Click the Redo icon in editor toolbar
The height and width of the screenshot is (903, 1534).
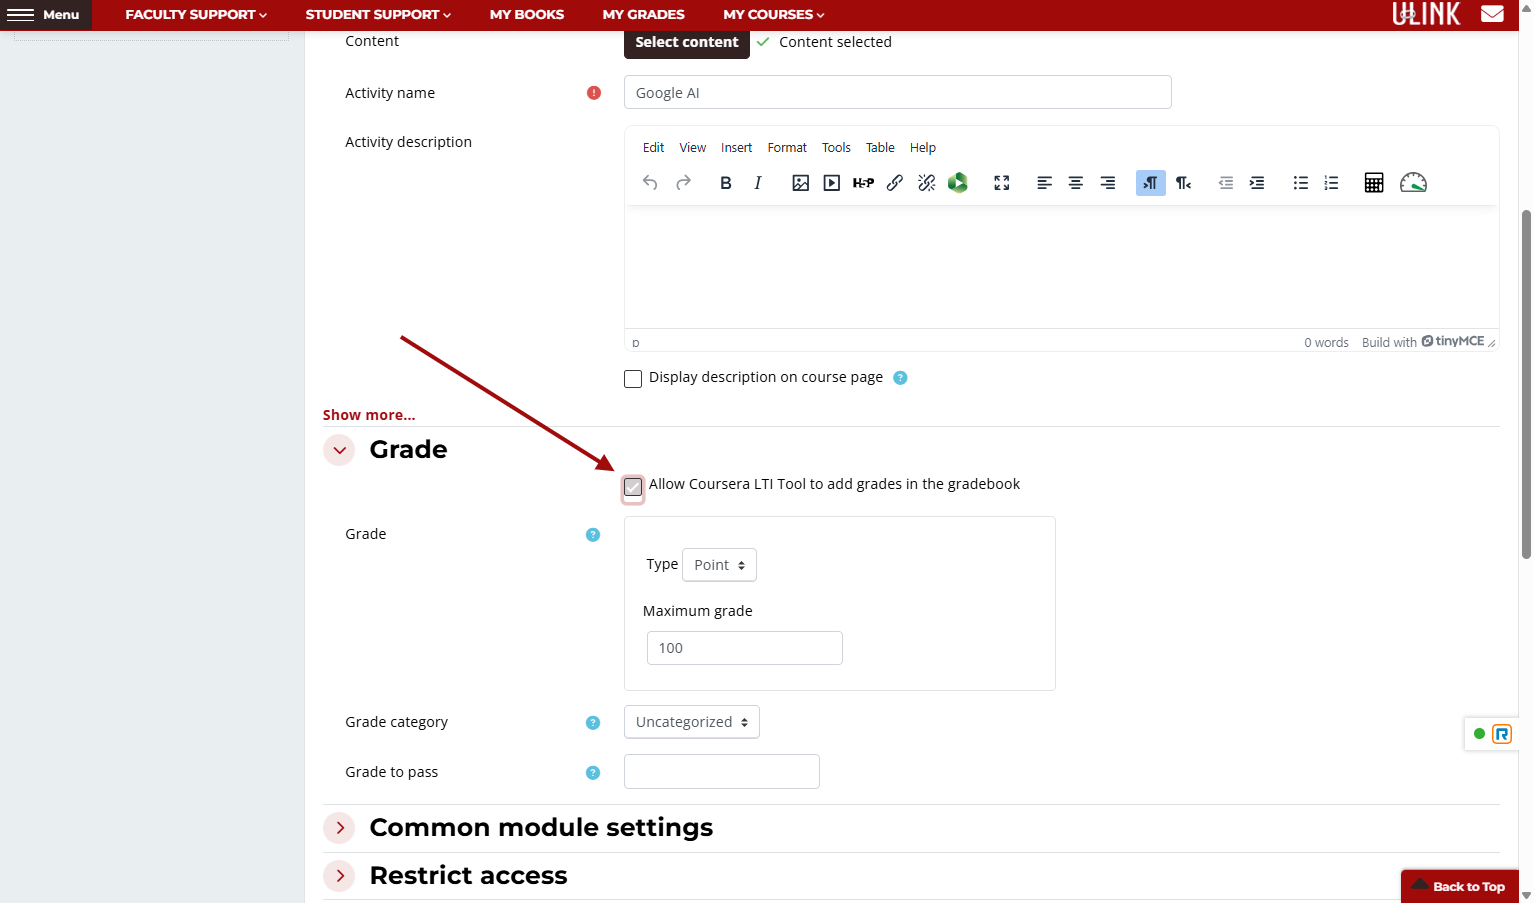683,183
